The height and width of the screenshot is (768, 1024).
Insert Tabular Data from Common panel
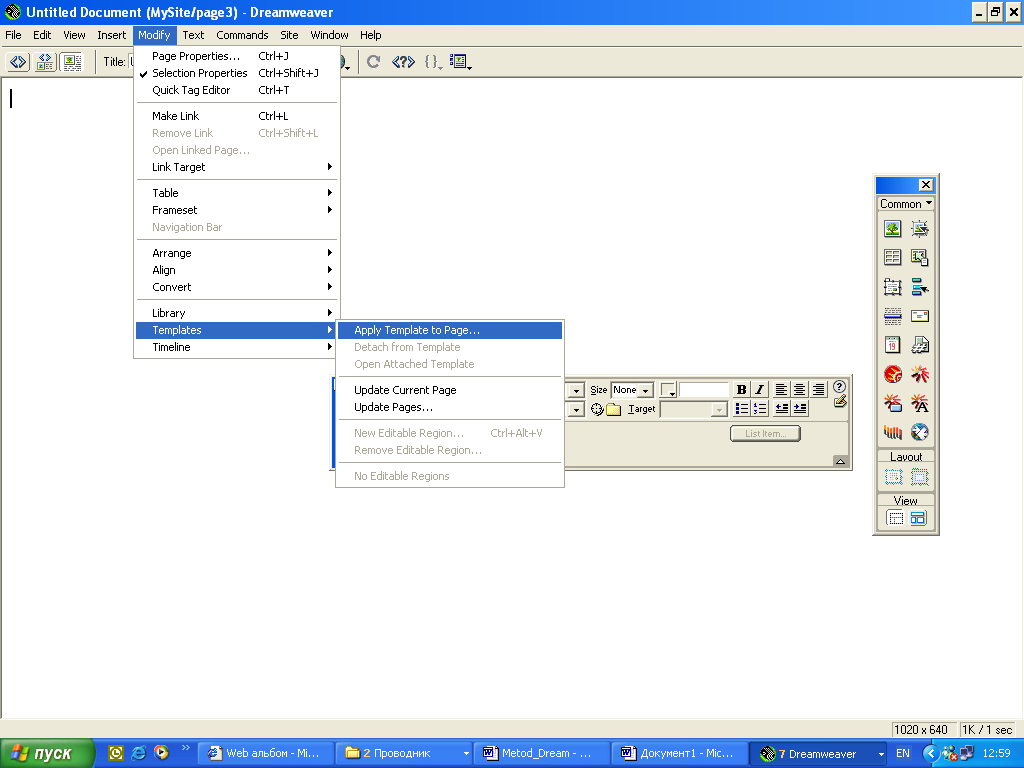pyautogui.click(x=920, y=257)
